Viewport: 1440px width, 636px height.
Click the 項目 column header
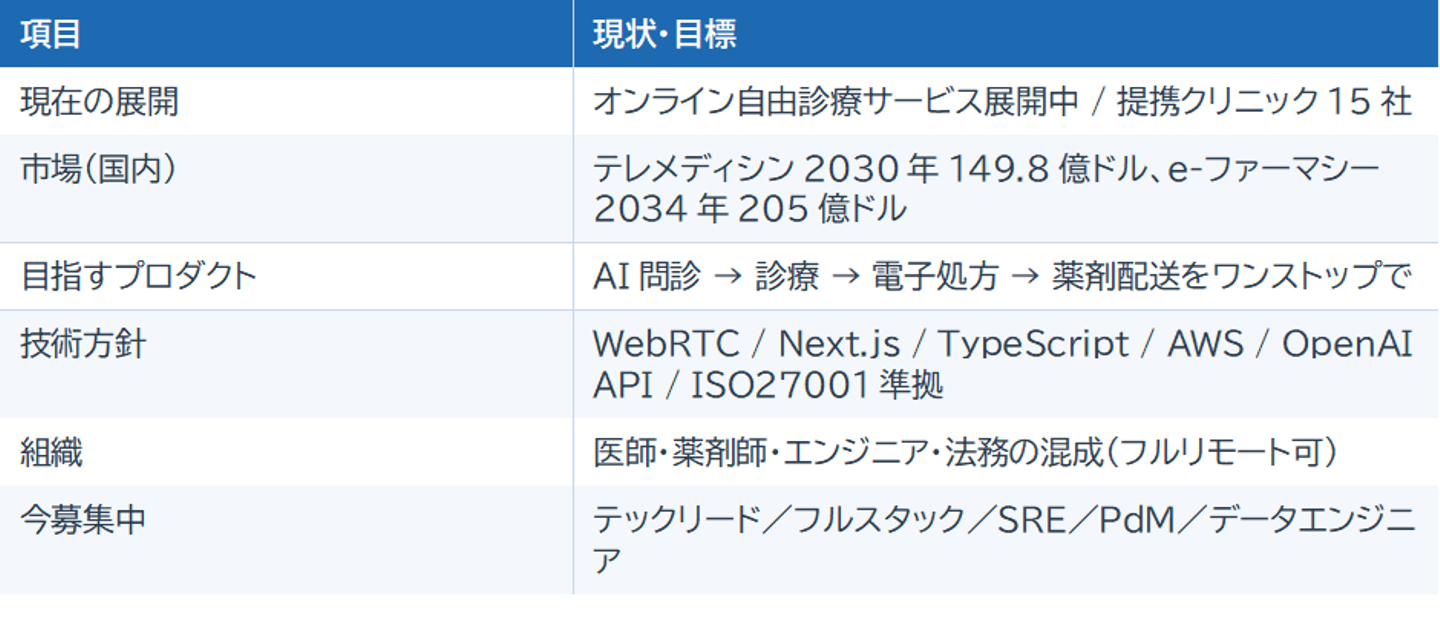(x=50, y=34)
